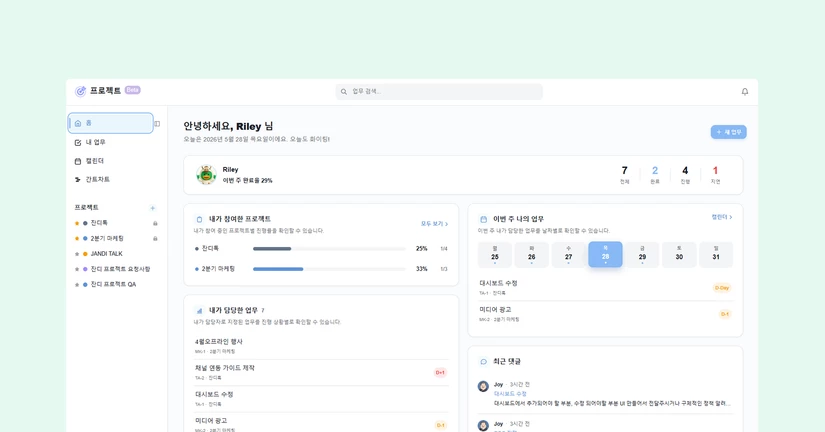
Task: Open task 4월오프라인 행사
Action: [321, 346]
